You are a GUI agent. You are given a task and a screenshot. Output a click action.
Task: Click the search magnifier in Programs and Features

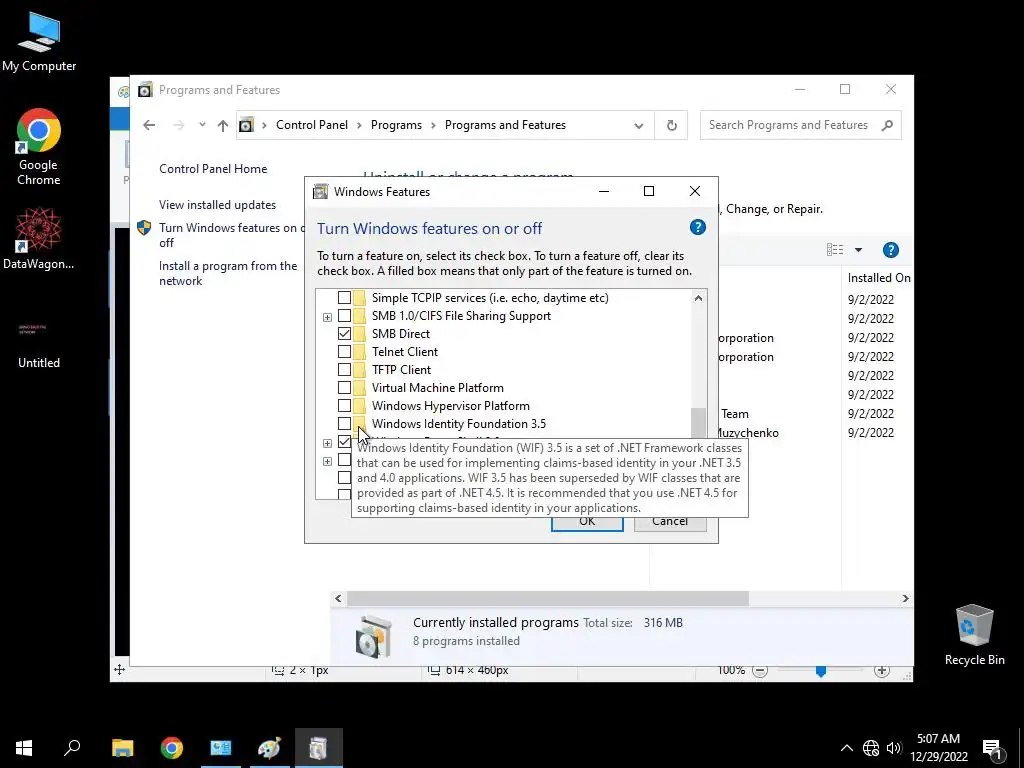pyautogui.click(x=887, y=125)
